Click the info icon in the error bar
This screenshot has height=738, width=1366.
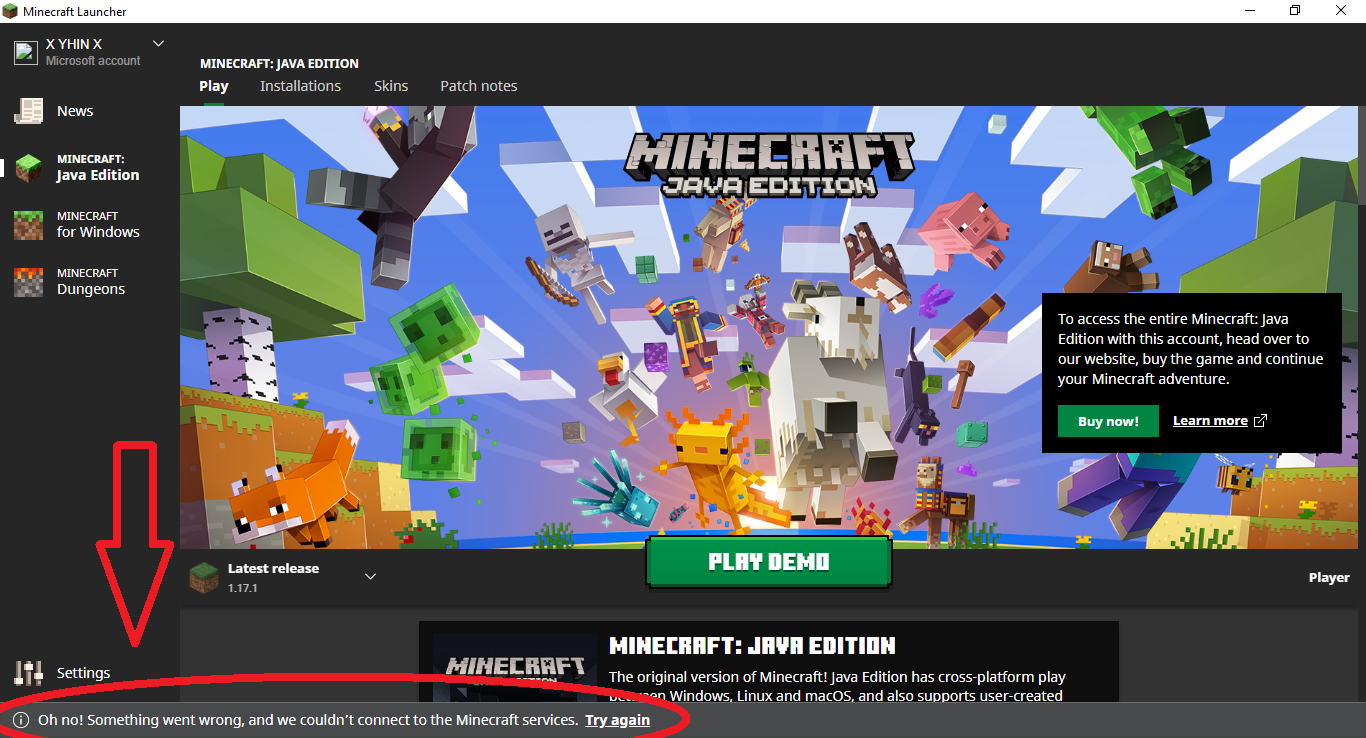[20, 720]
